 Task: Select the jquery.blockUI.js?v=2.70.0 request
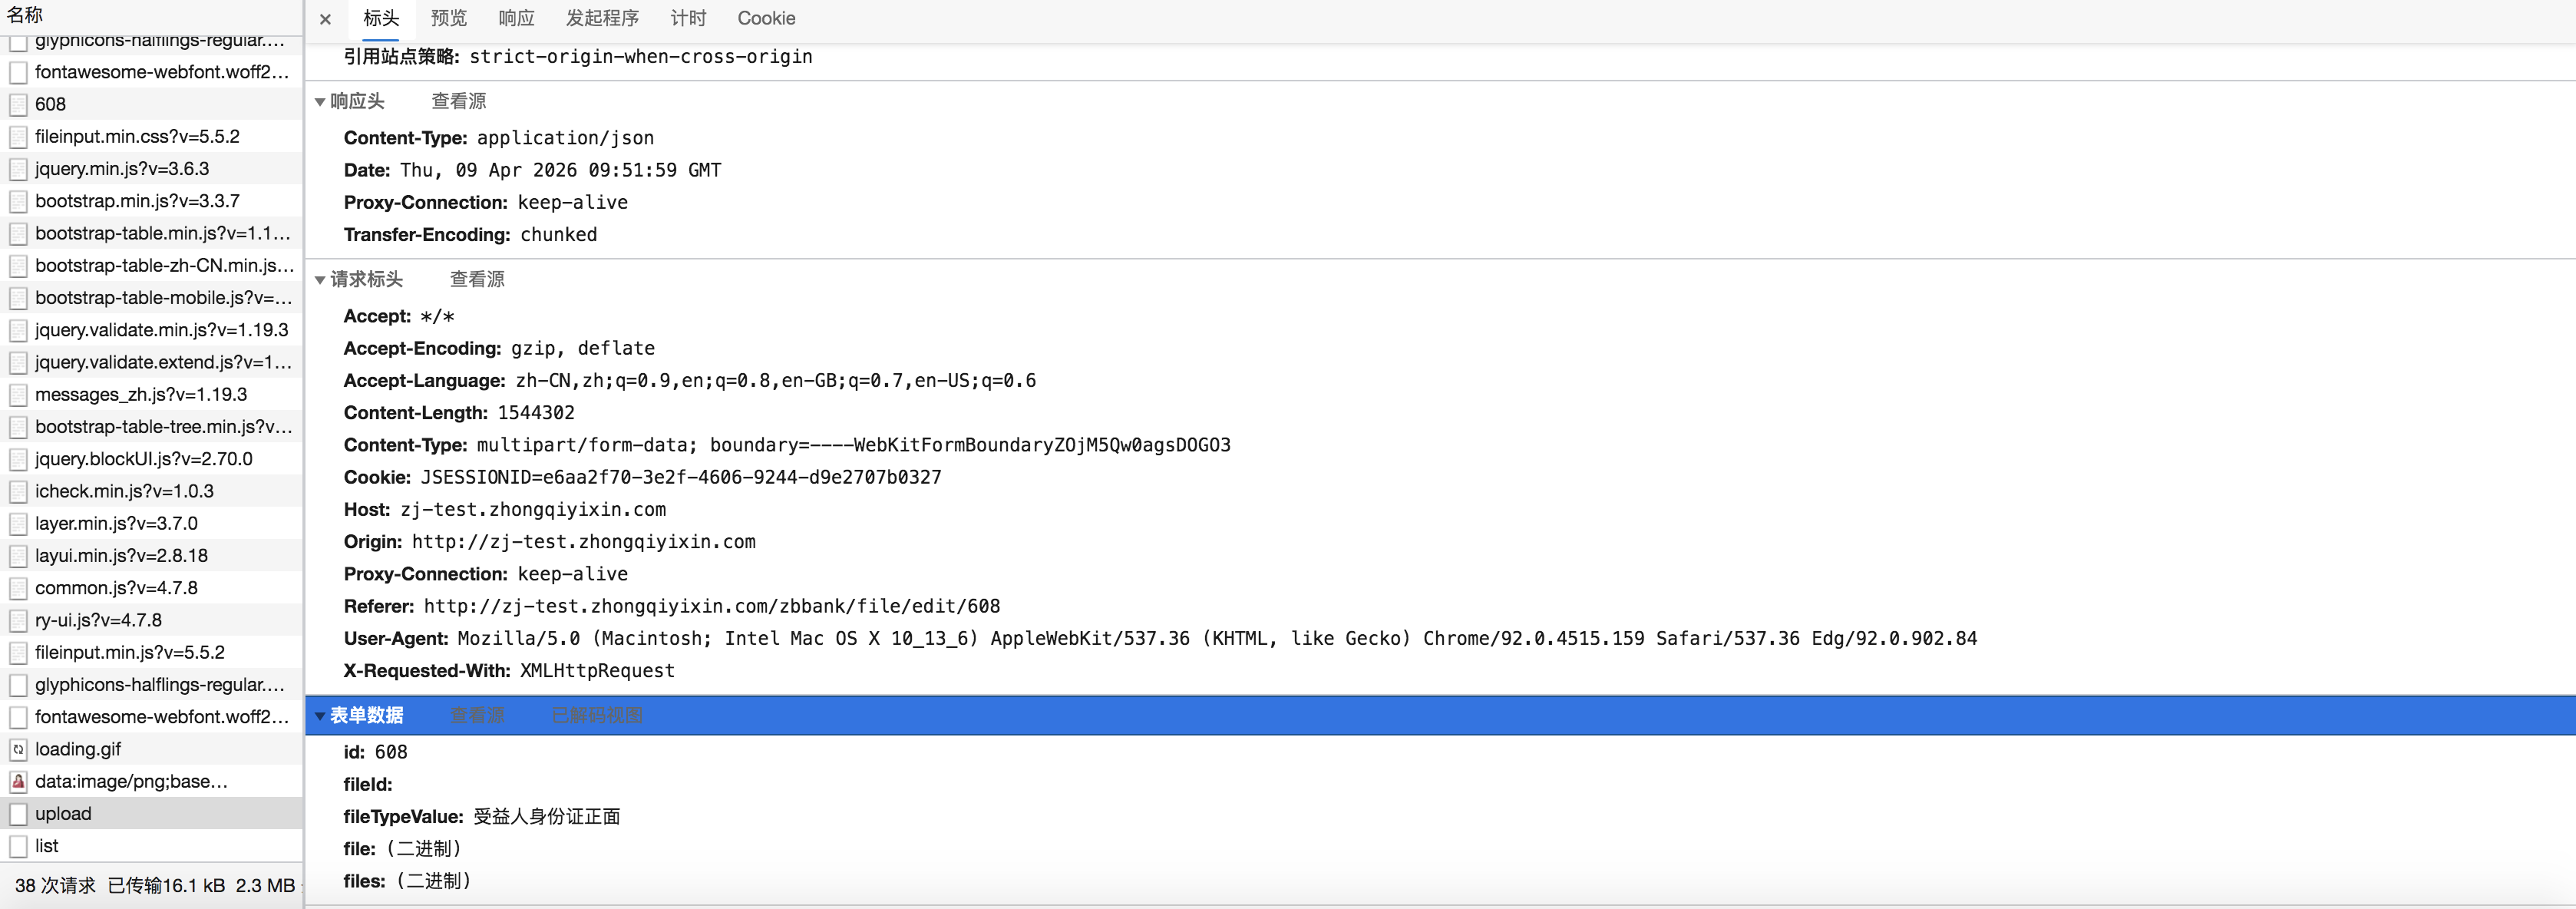(143, 459)
